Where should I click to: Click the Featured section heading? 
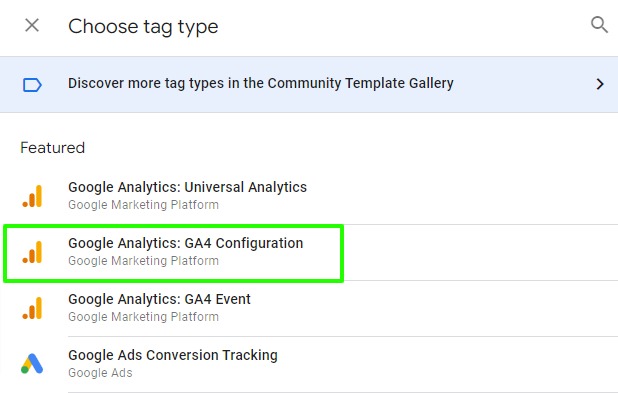click(x=52, y=148)
